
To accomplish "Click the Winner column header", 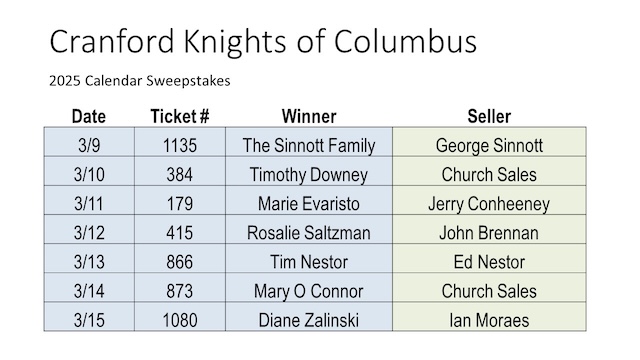I will (x=309, y=117).
